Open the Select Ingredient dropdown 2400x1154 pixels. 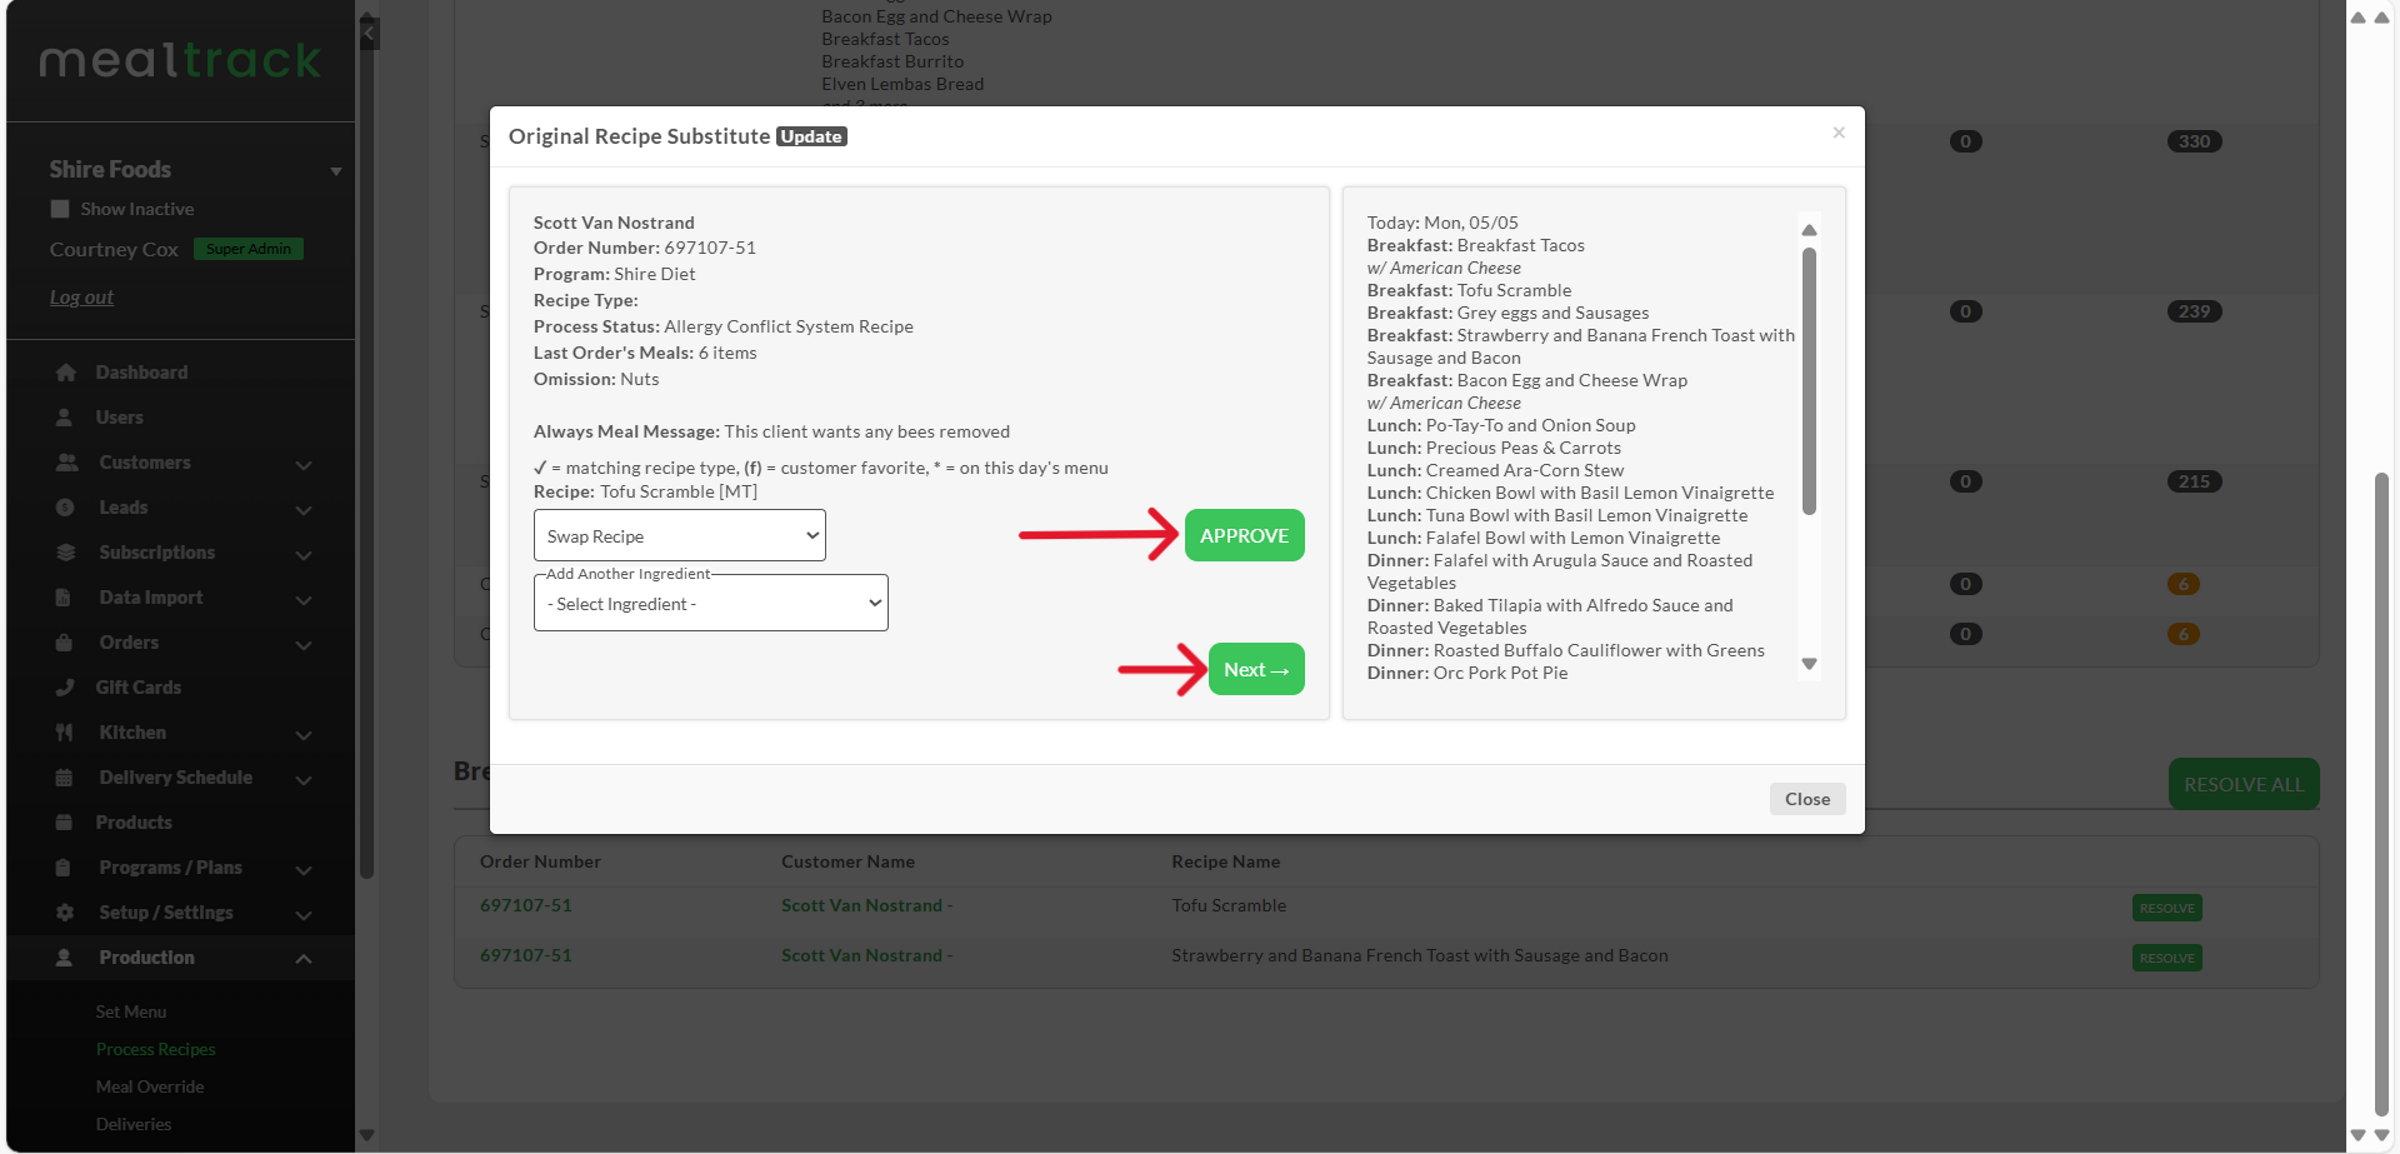click(710, 603)
